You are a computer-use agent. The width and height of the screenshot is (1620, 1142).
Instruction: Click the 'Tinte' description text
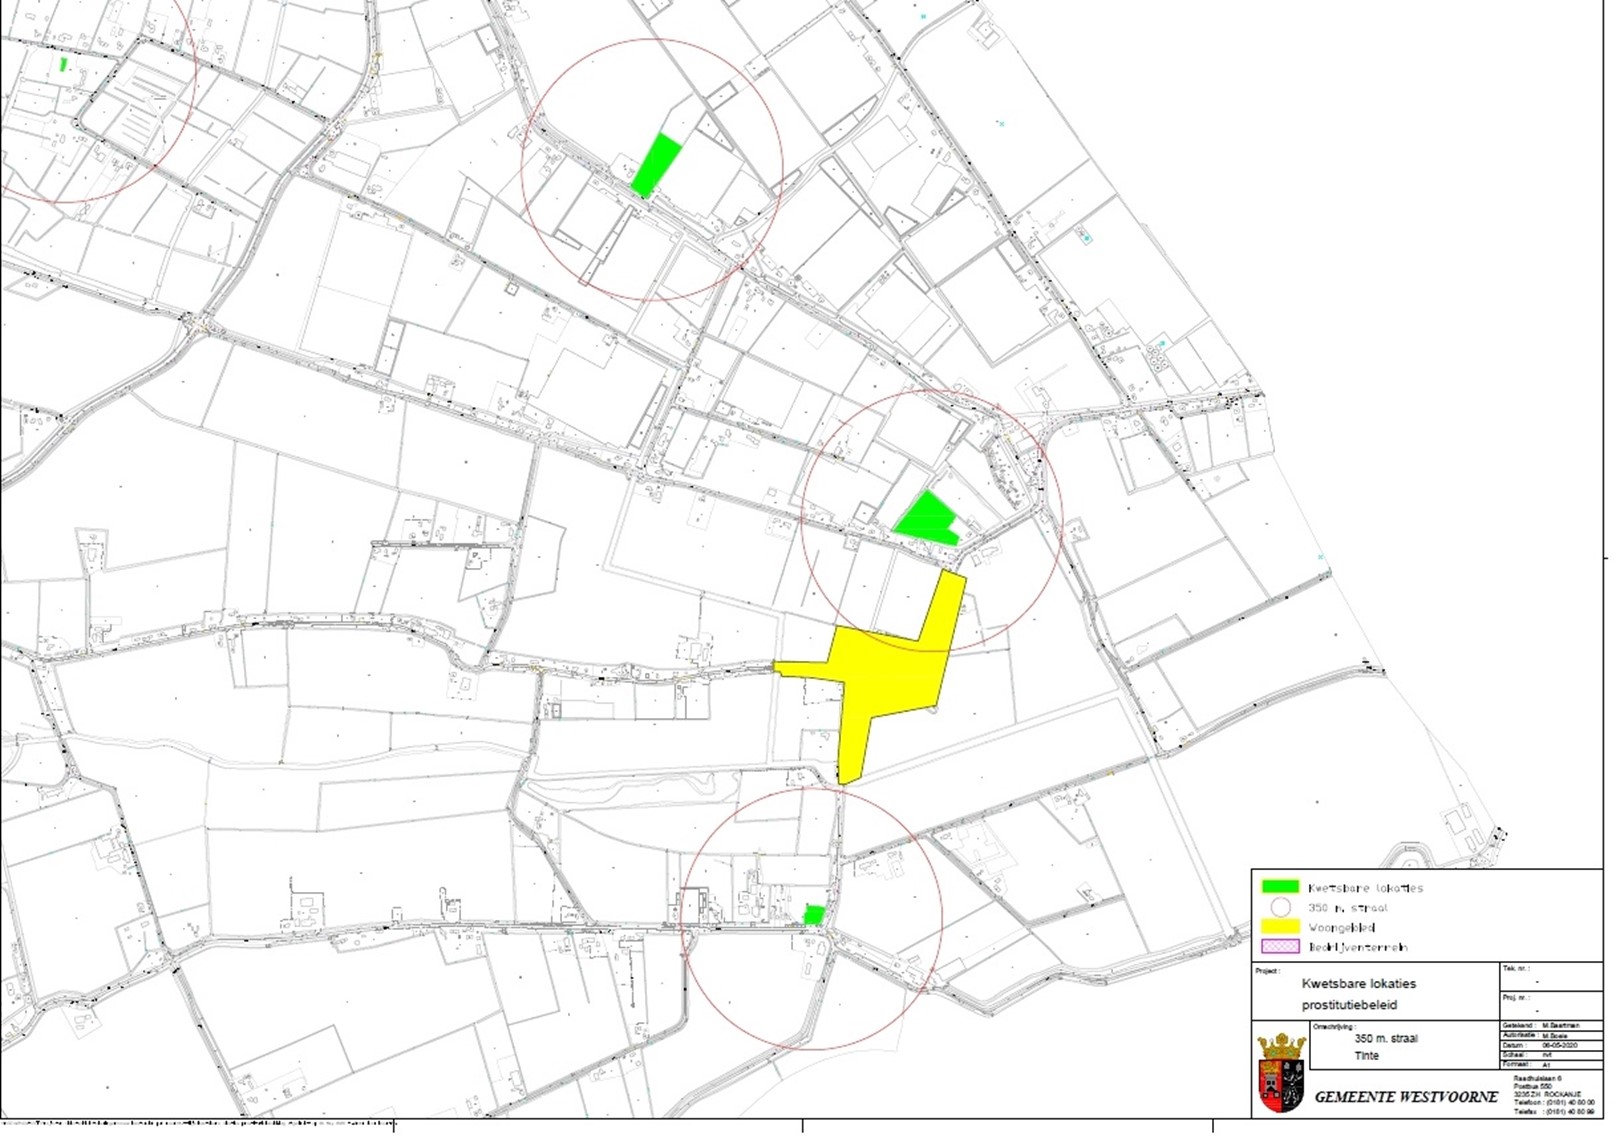click(1367, 1055)
